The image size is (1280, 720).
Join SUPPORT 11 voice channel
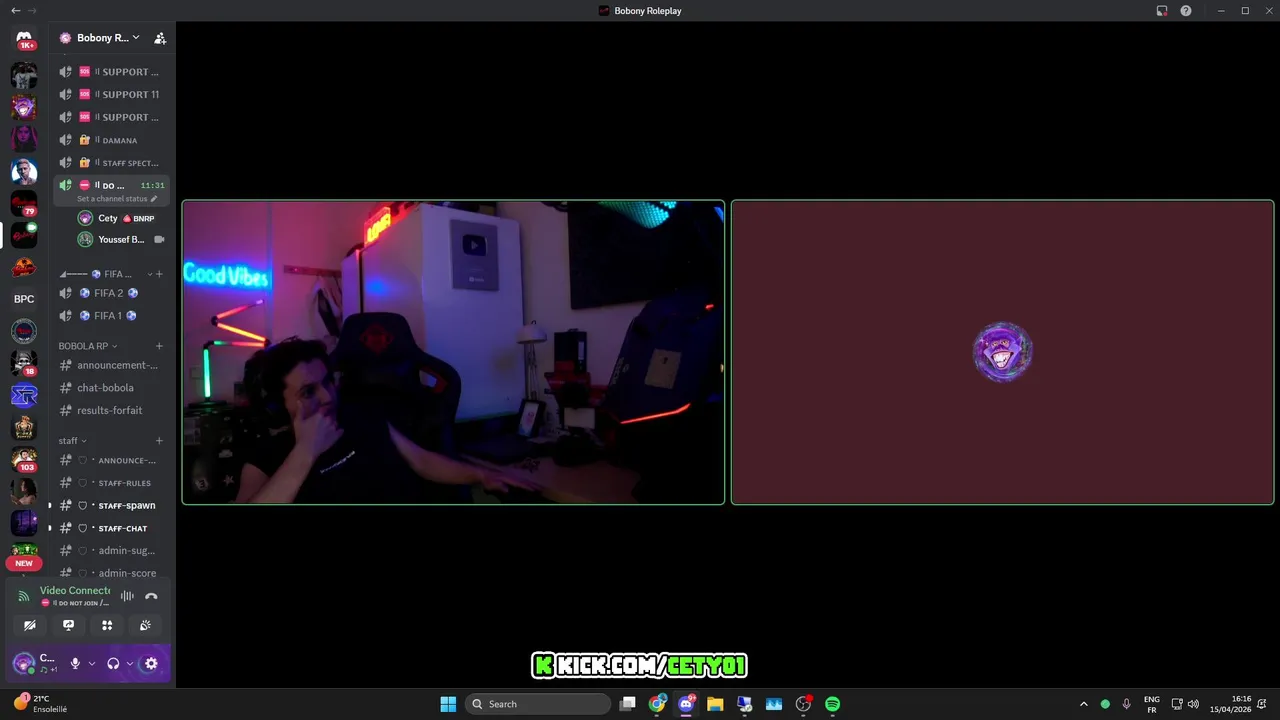point(111,95)
